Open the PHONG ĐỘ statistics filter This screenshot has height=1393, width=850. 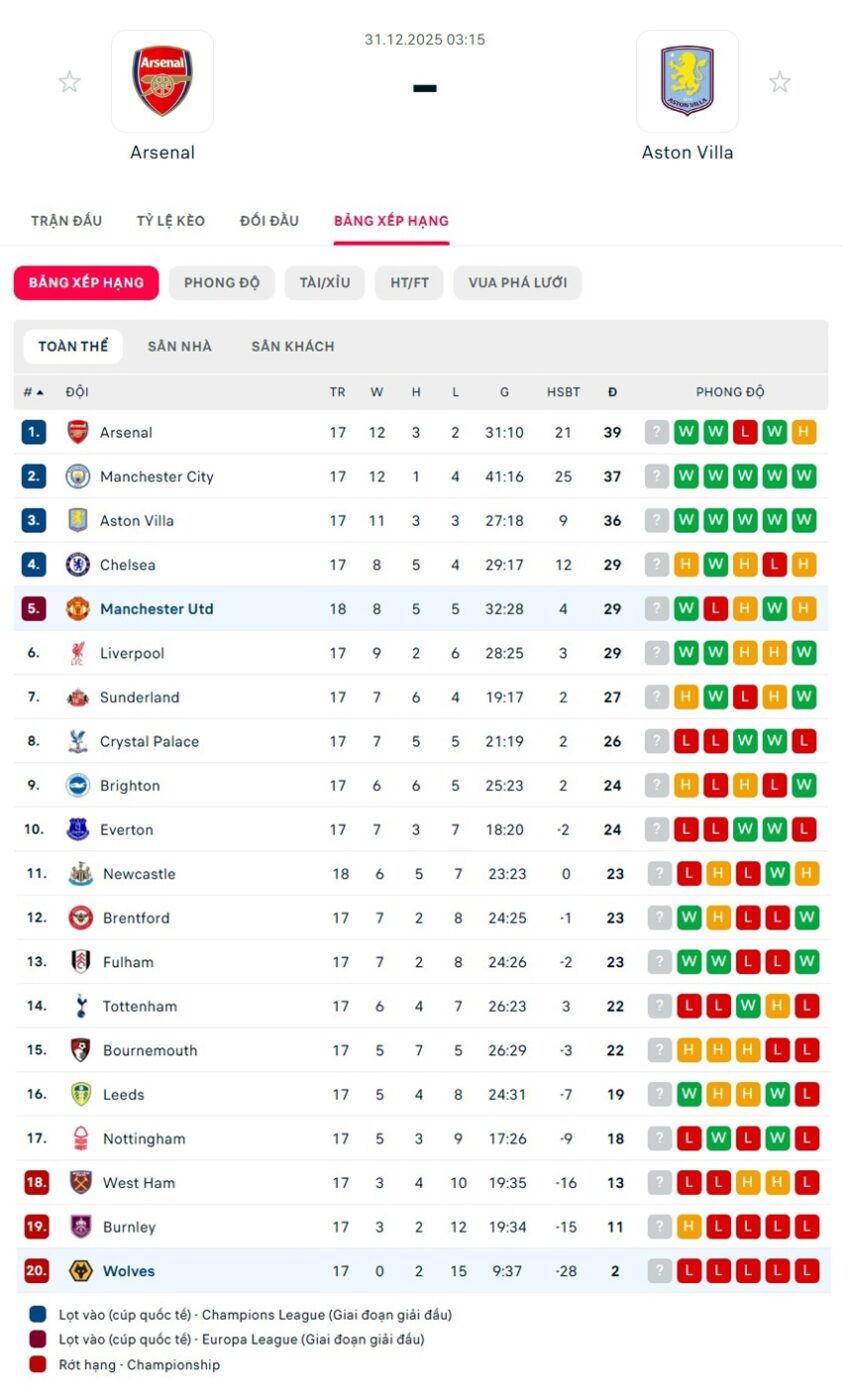pyautogui.click(x=221, y=282)
